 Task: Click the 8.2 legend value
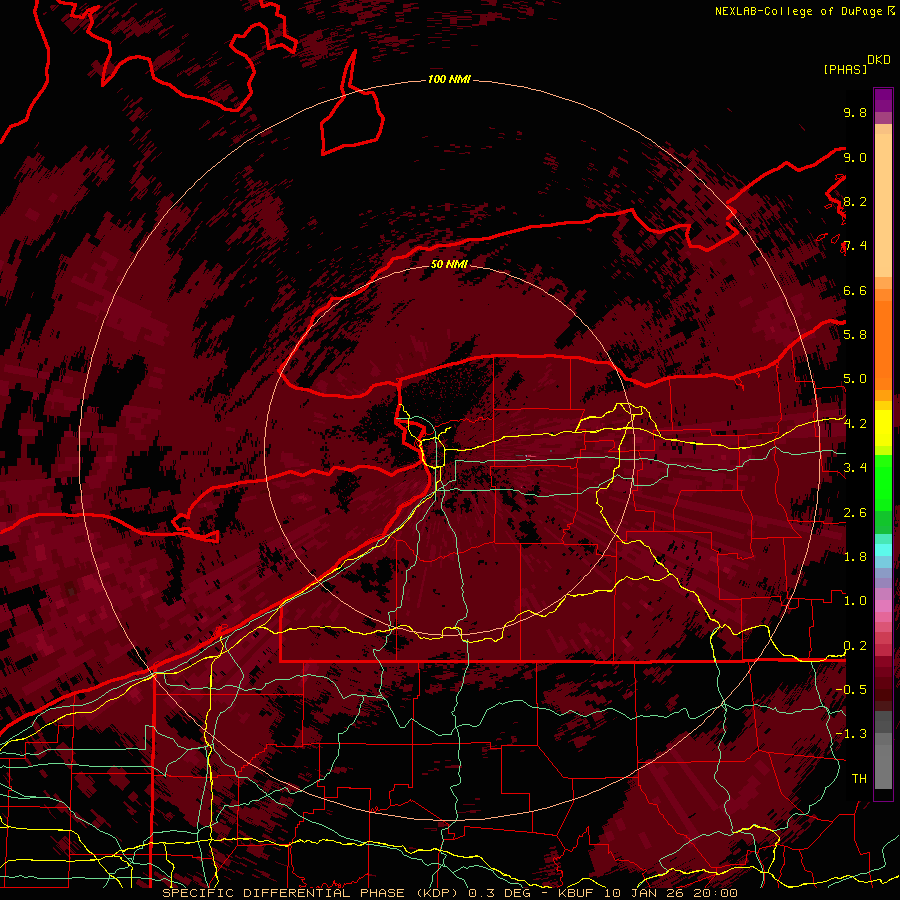(x=855, y=201)
